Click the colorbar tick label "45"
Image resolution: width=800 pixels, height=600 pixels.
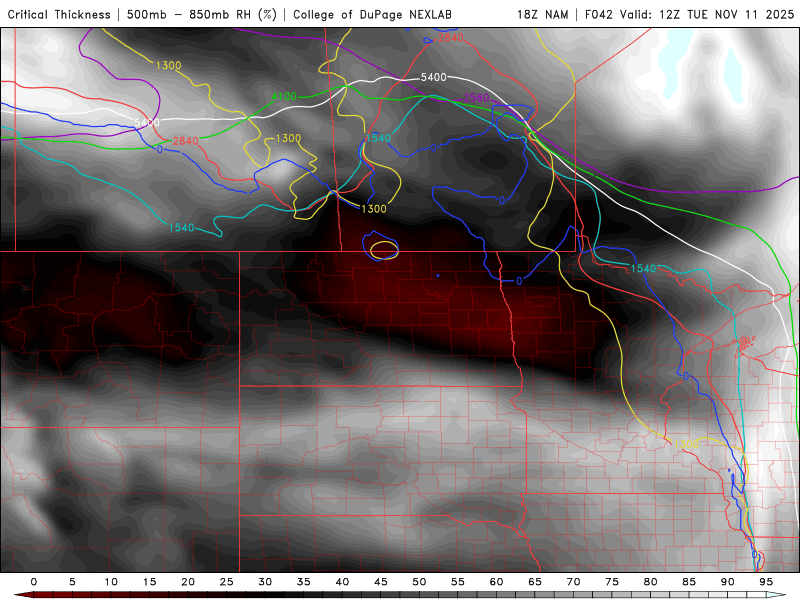(x=381, y=582)
